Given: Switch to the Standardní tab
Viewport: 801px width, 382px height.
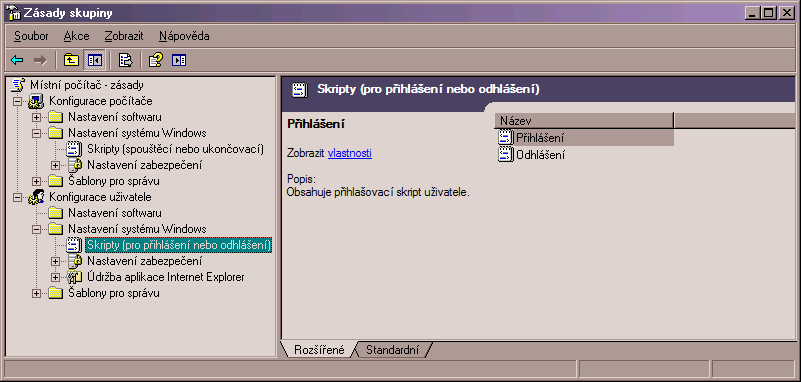Looking at the screenshot, I should [392, 350].
